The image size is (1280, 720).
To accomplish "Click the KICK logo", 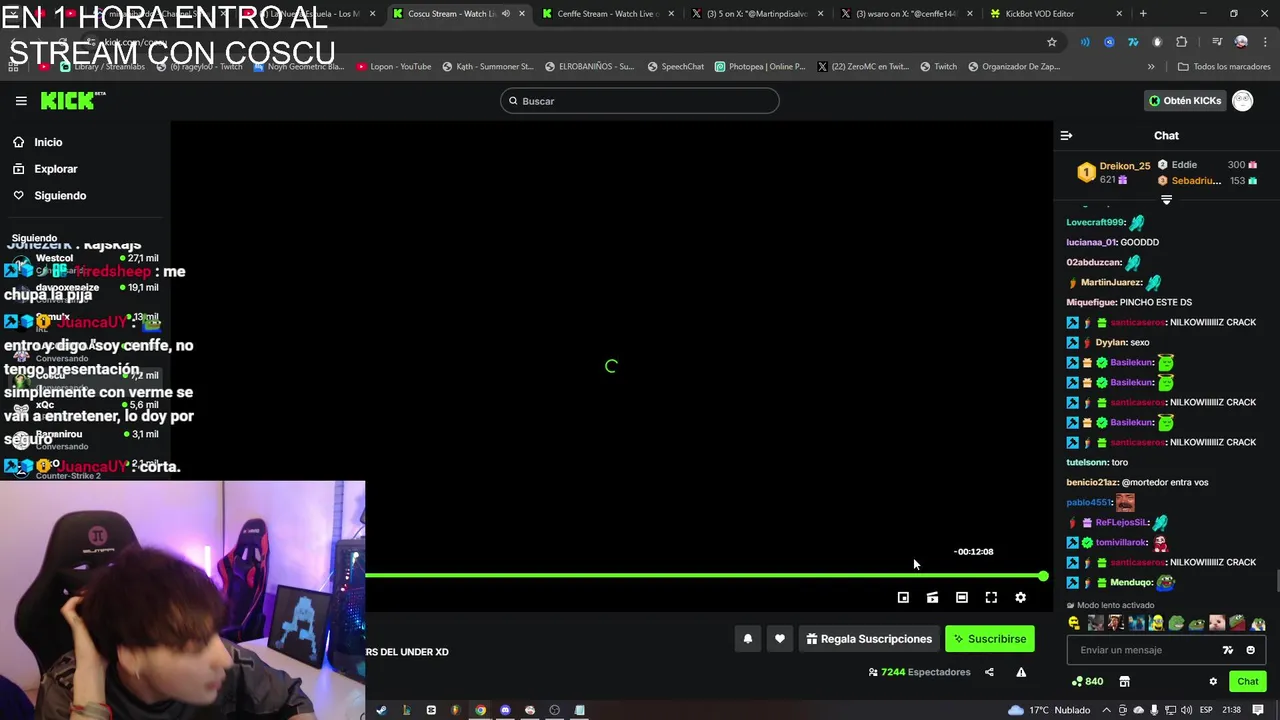I will (x=72, y=100).
